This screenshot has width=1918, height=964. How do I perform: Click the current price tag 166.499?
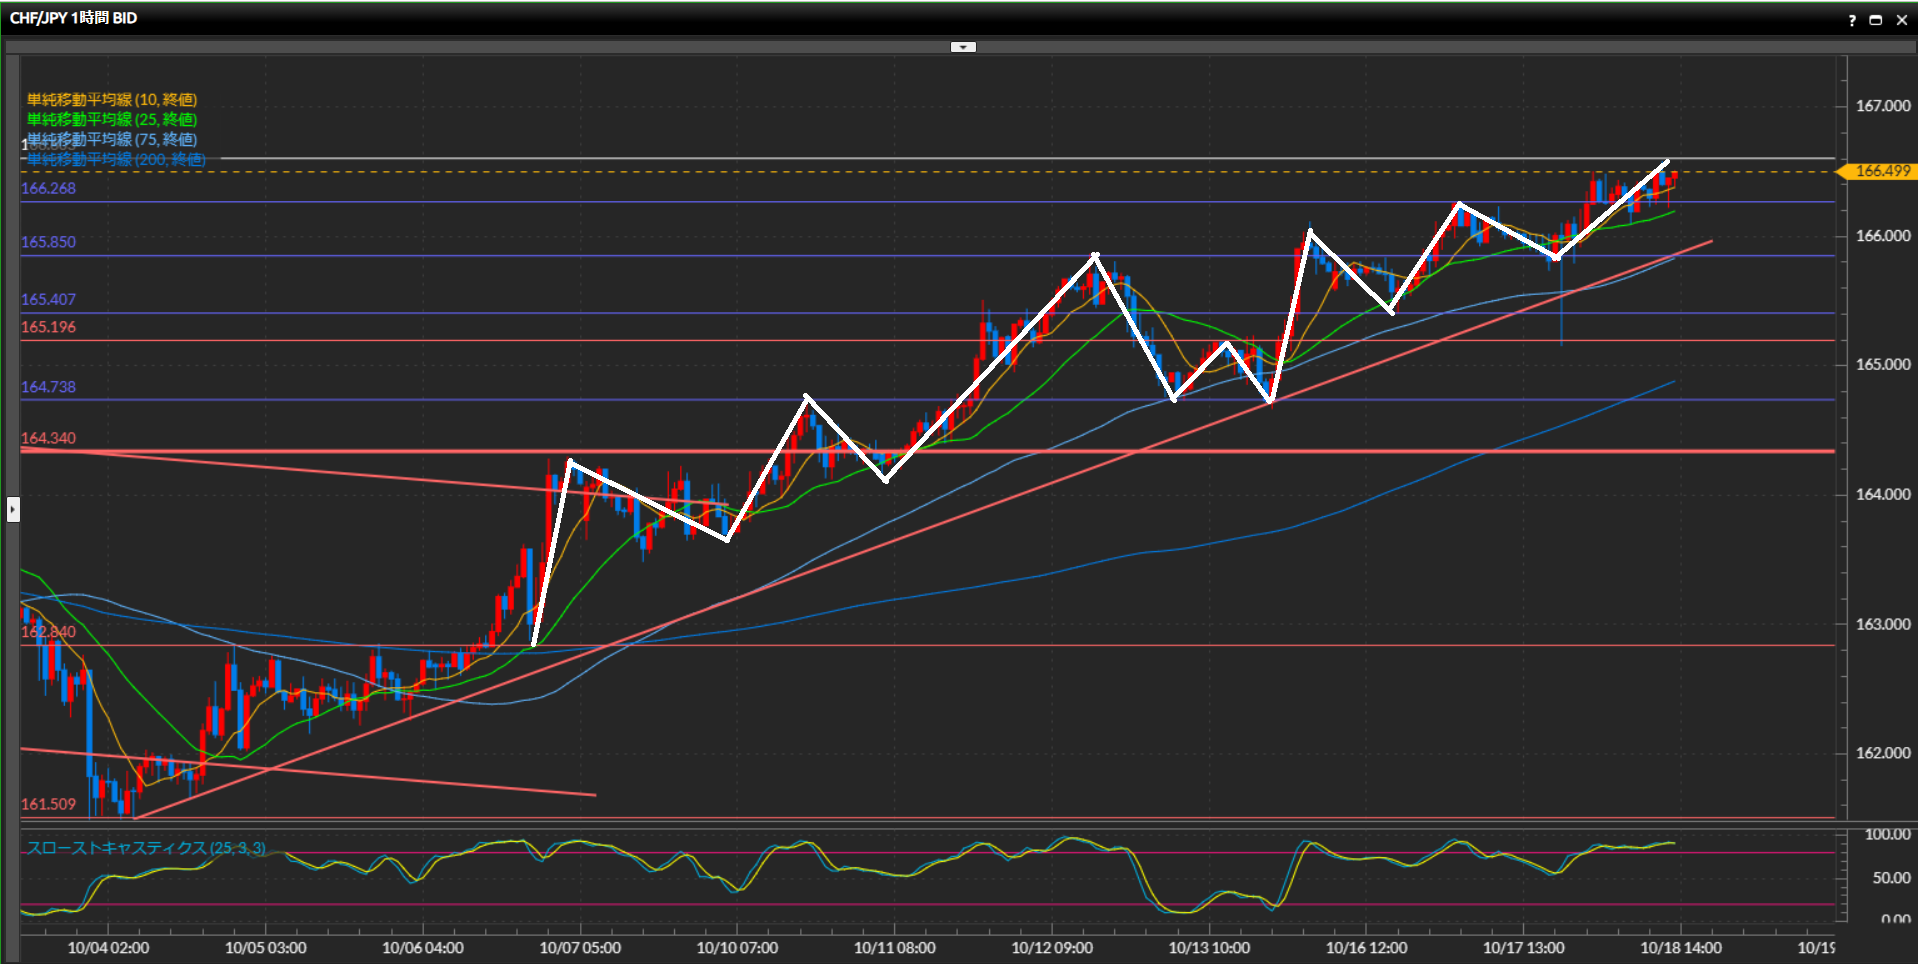click(1881, 171)
